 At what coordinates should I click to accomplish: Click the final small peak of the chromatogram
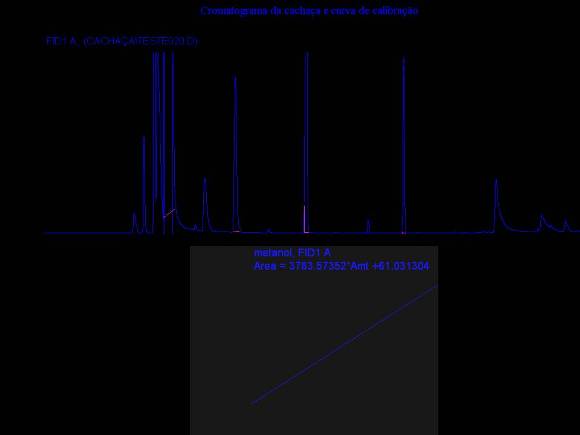pos(566,225)
